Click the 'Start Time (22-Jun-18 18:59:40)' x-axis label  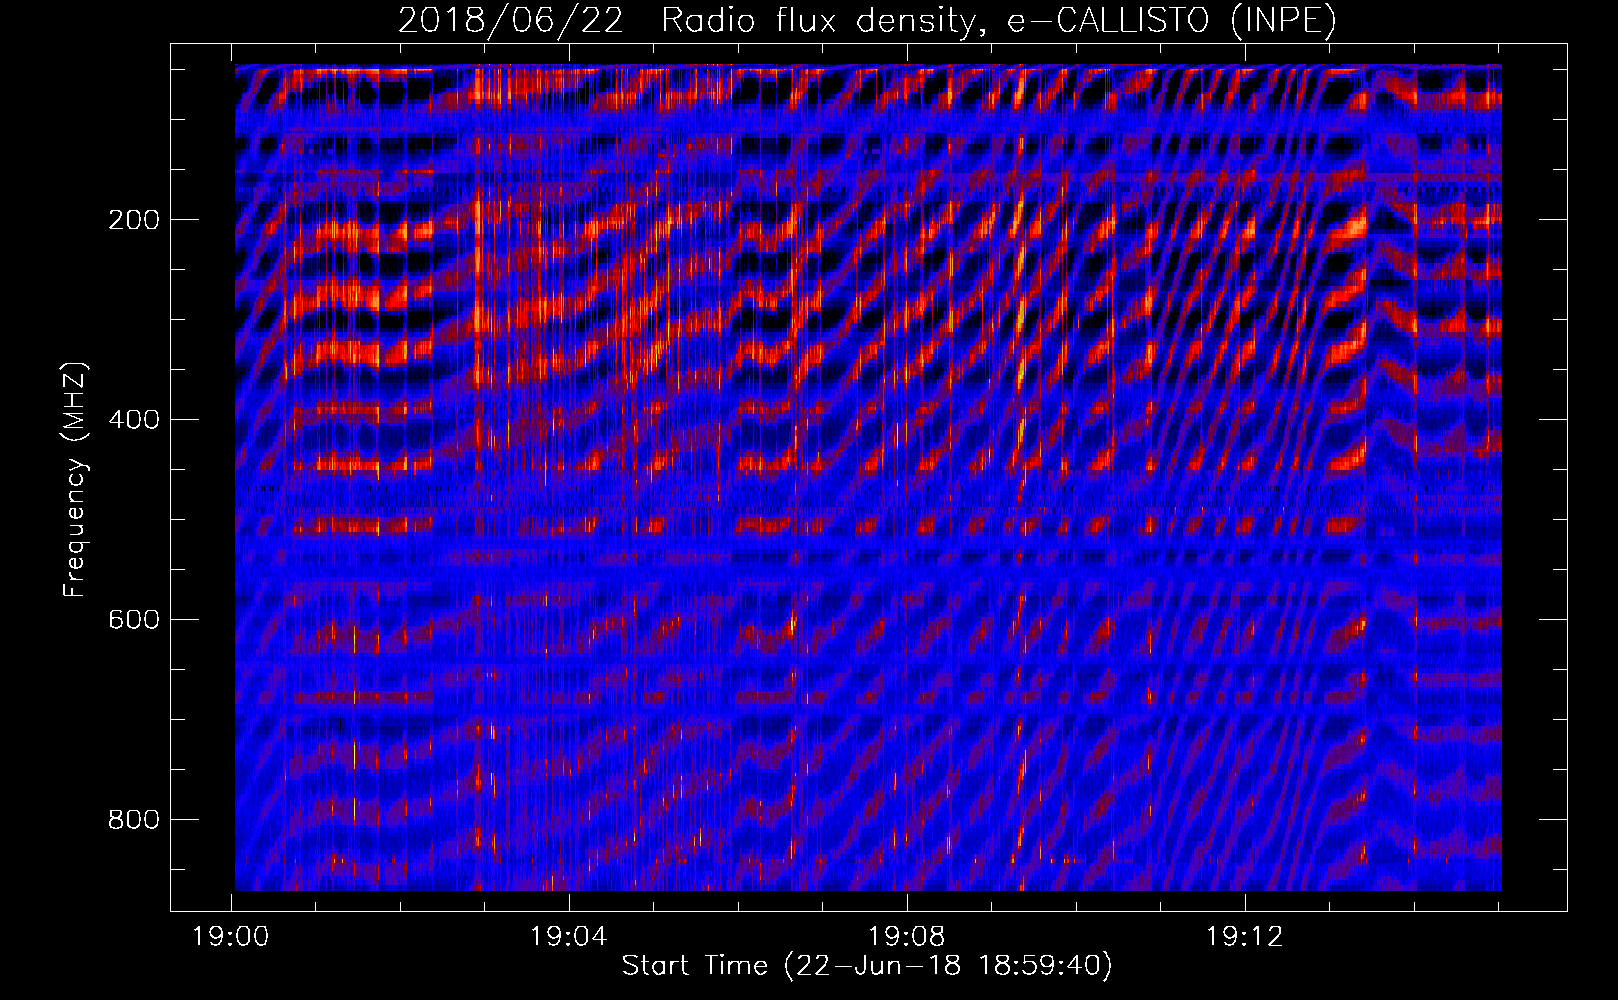coord(867,966)
